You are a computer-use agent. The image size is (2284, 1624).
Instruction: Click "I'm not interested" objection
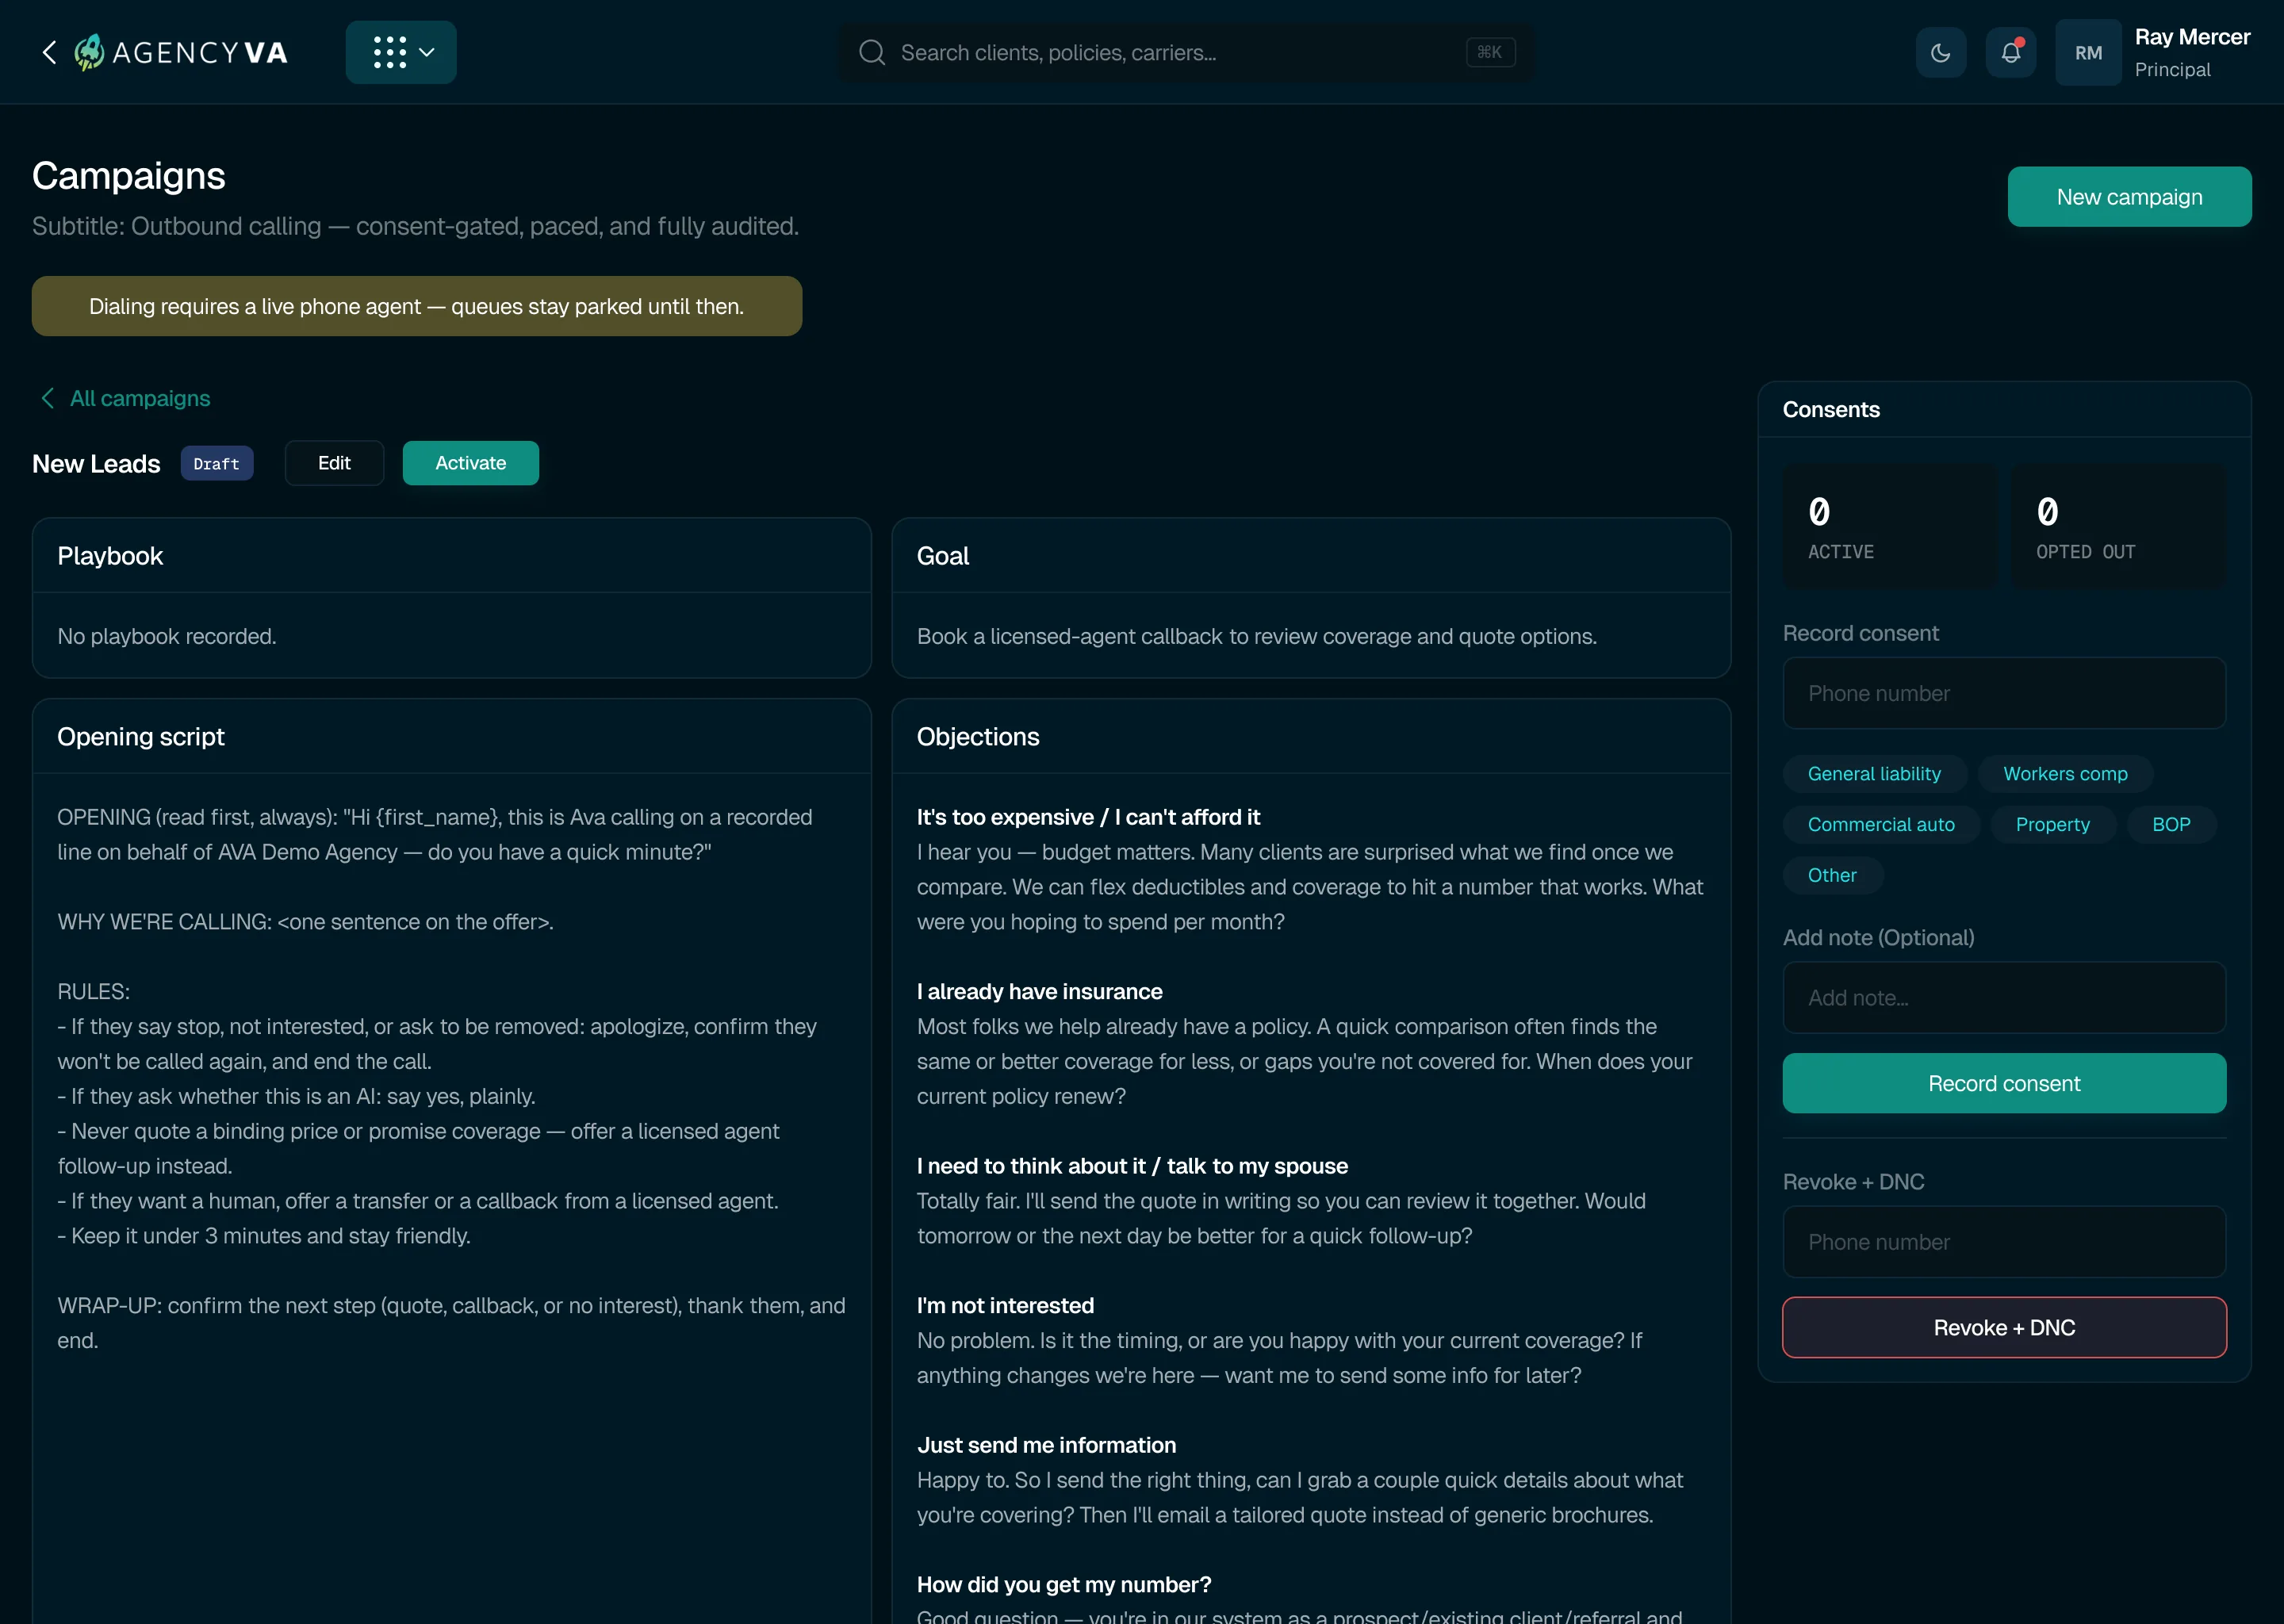(x=1005, y=1305)
